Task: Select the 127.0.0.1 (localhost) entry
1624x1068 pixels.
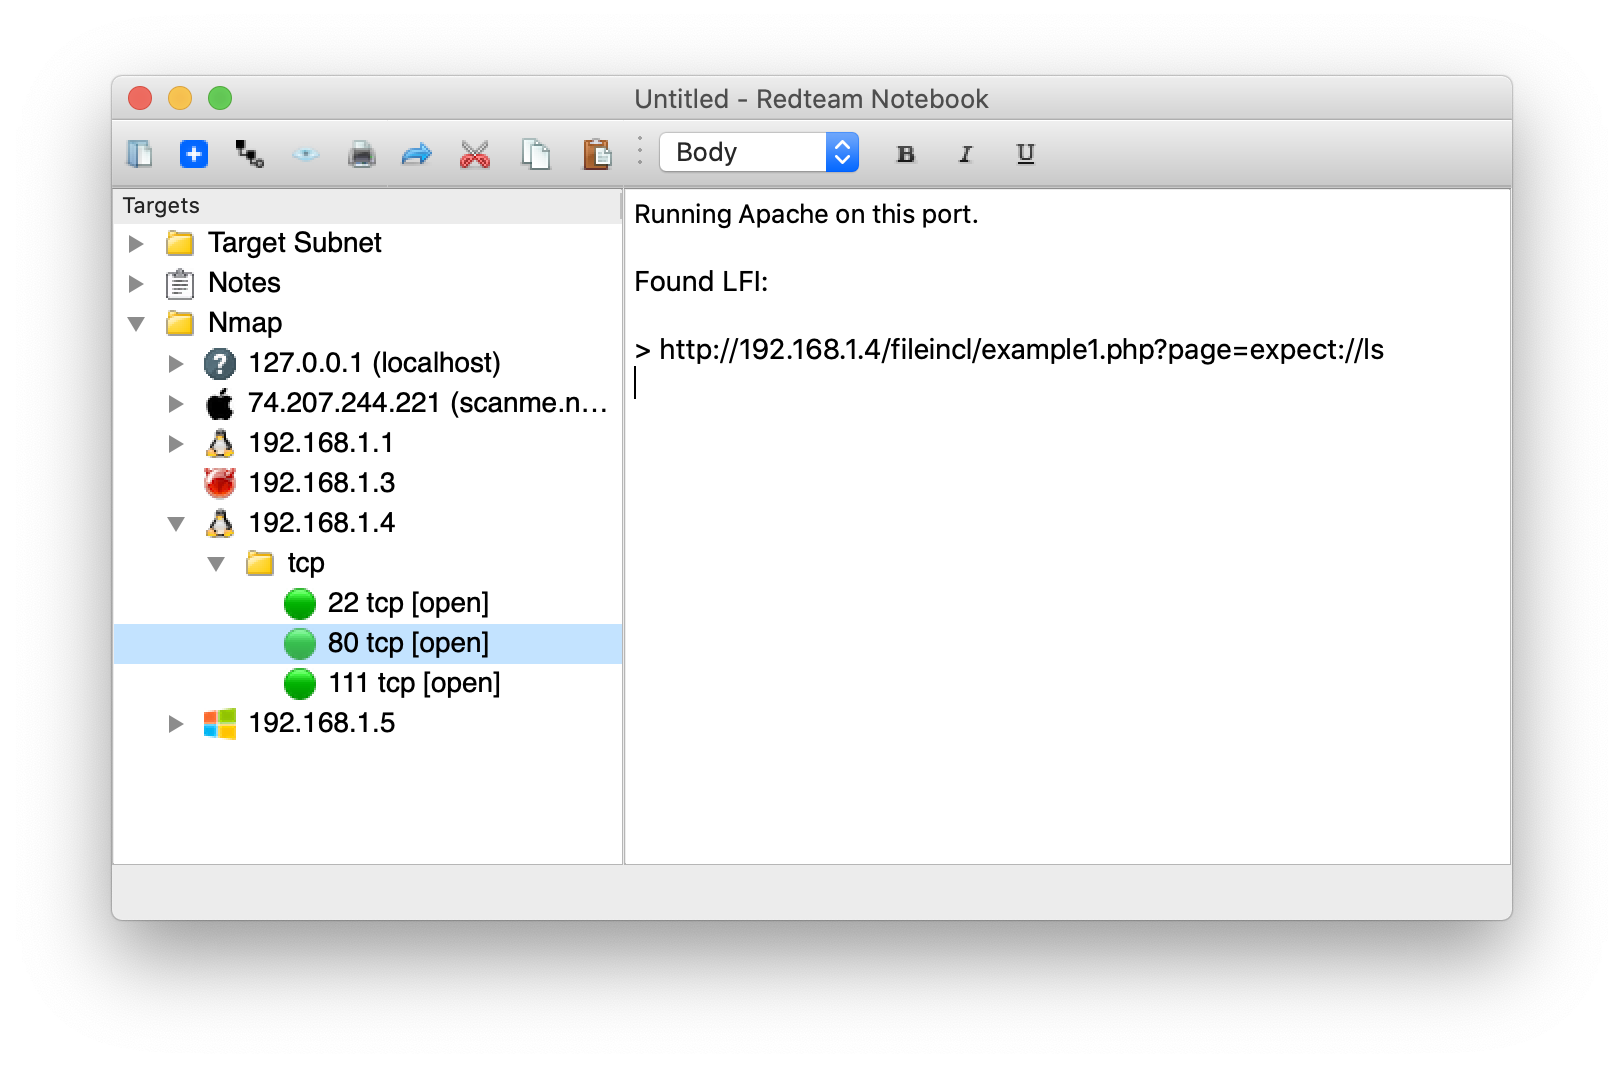Action: point(374,363)
